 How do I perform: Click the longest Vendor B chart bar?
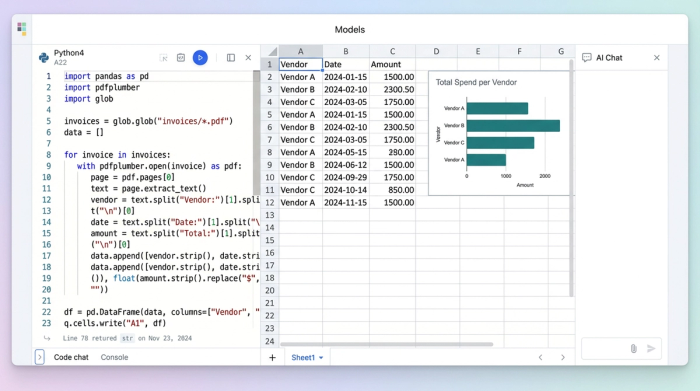click(x=513, y=125)
